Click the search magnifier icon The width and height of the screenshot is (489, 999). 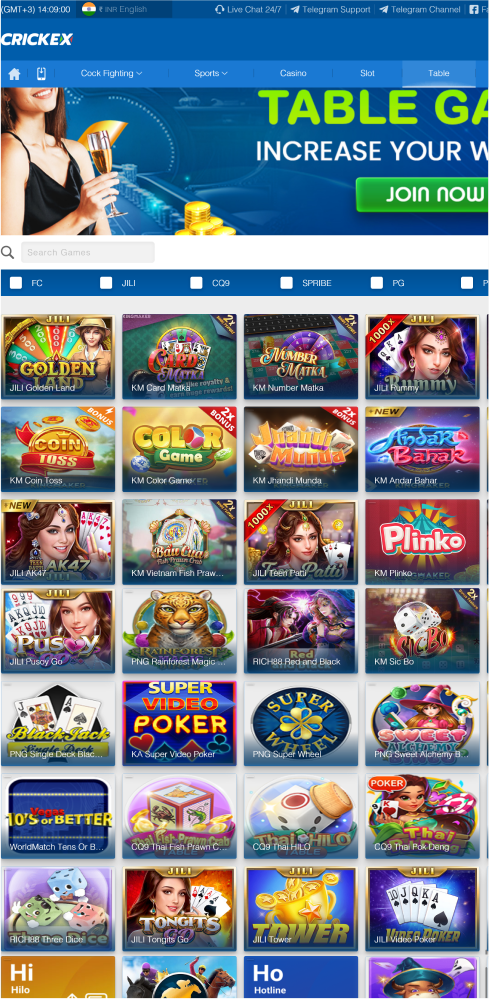click(x=8, y=252)
